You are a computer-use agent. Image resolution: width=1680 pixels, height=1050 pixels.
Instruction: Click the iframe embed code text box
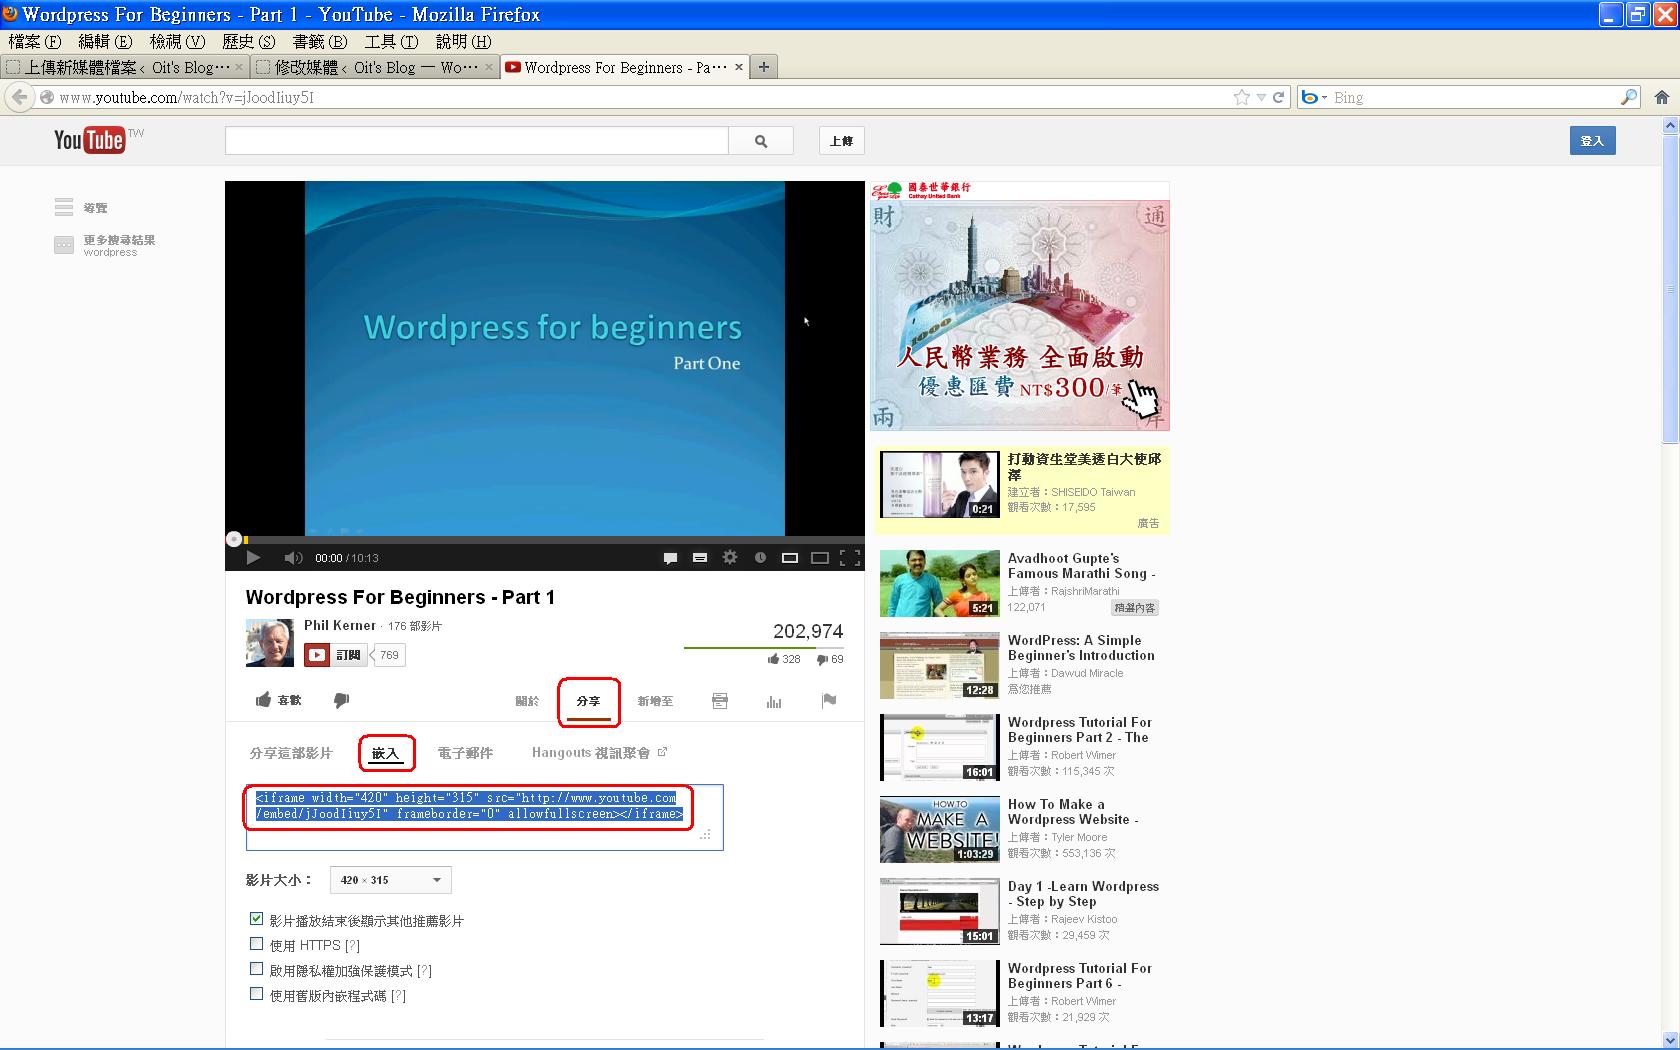[484, 818]
